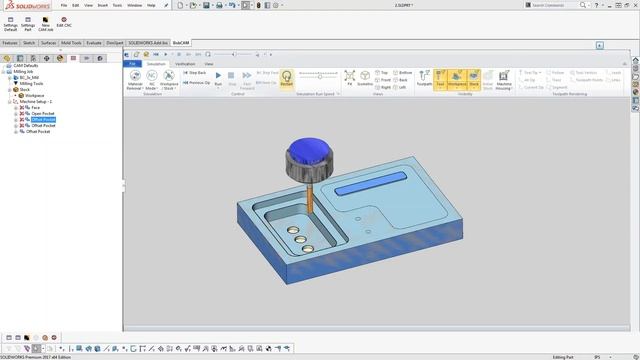Viewport: 640px width, 360px height.
Task: Click the New document icon
Action: click(x=180, y=5)
